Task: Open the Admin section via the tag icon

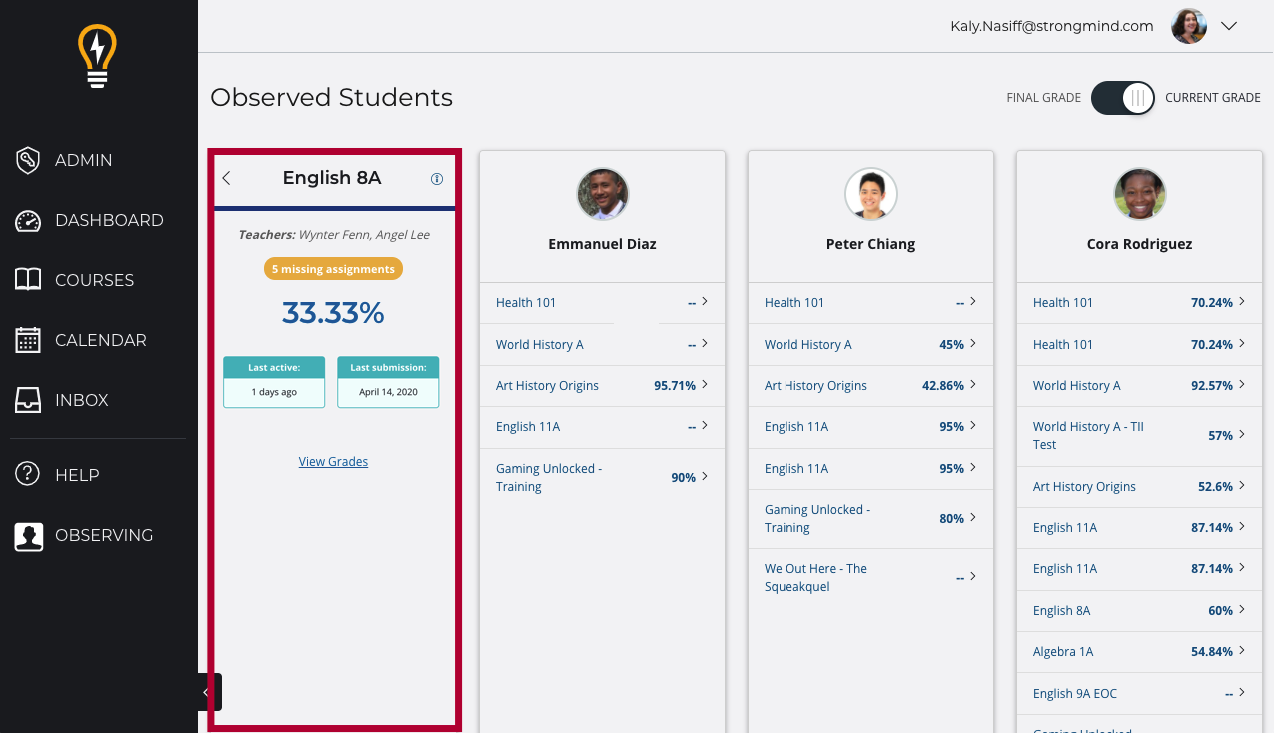Action: (28, 160)
